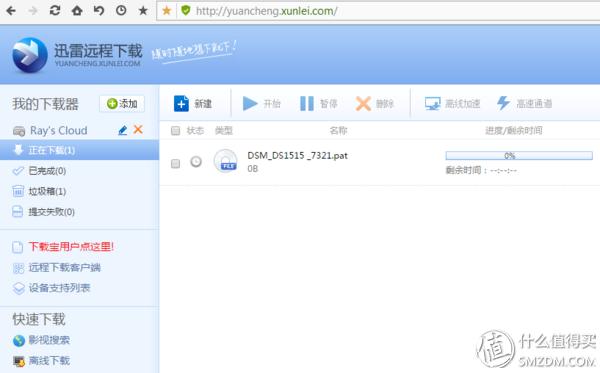Click the 剩余时间 remaining time text
The width and height of the screenshot is (600, 373).
[x=481, y=170]
